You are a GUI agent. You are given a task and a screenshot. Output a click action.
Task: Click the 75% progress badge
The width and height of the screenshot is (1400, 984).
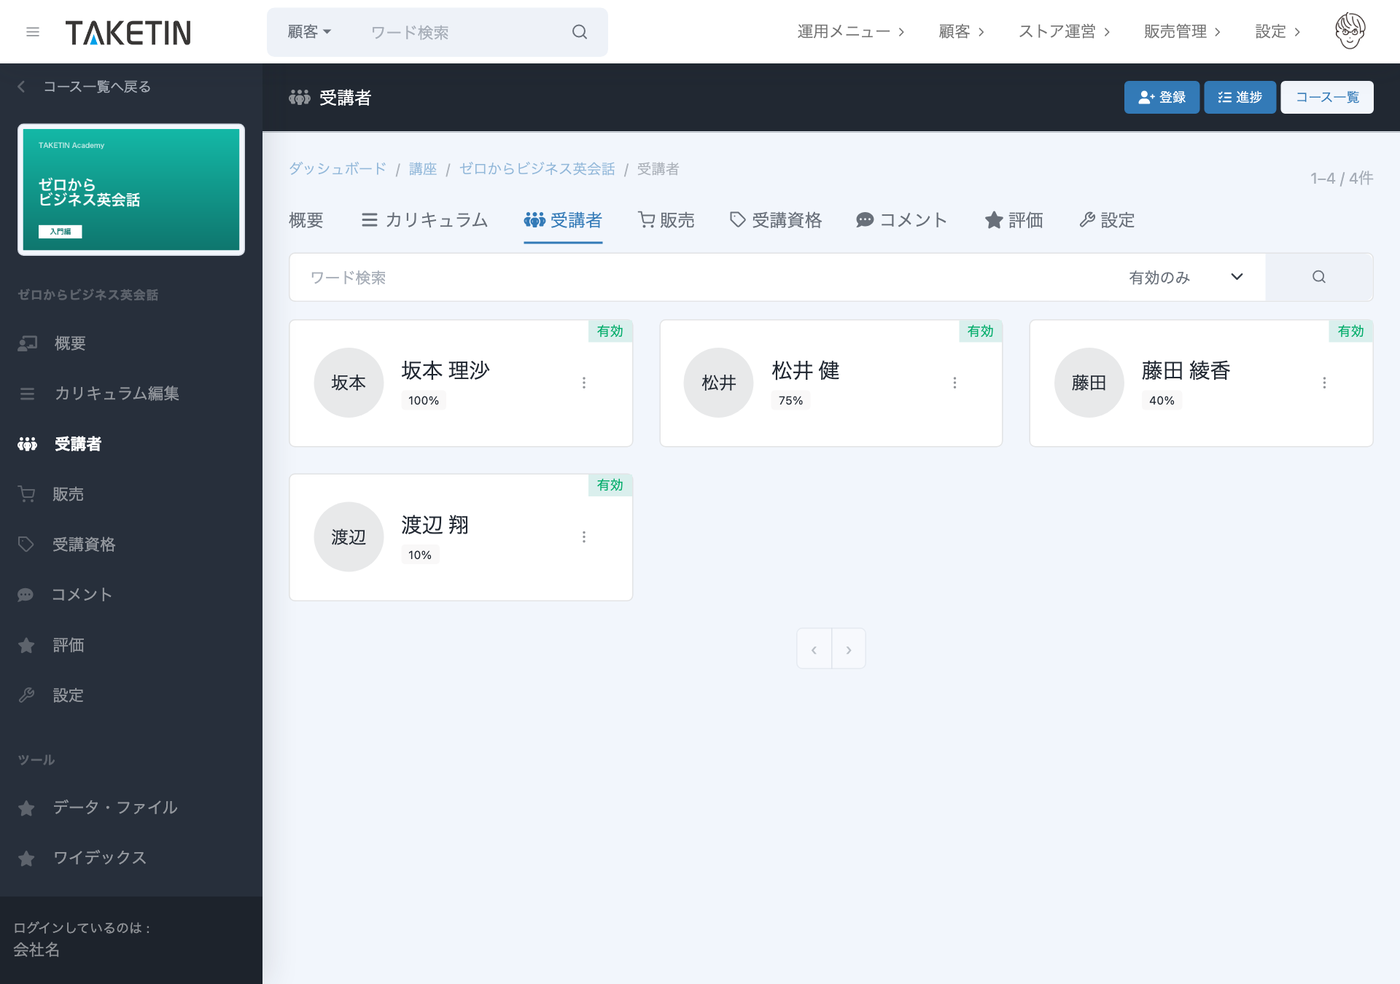(791, 400)
